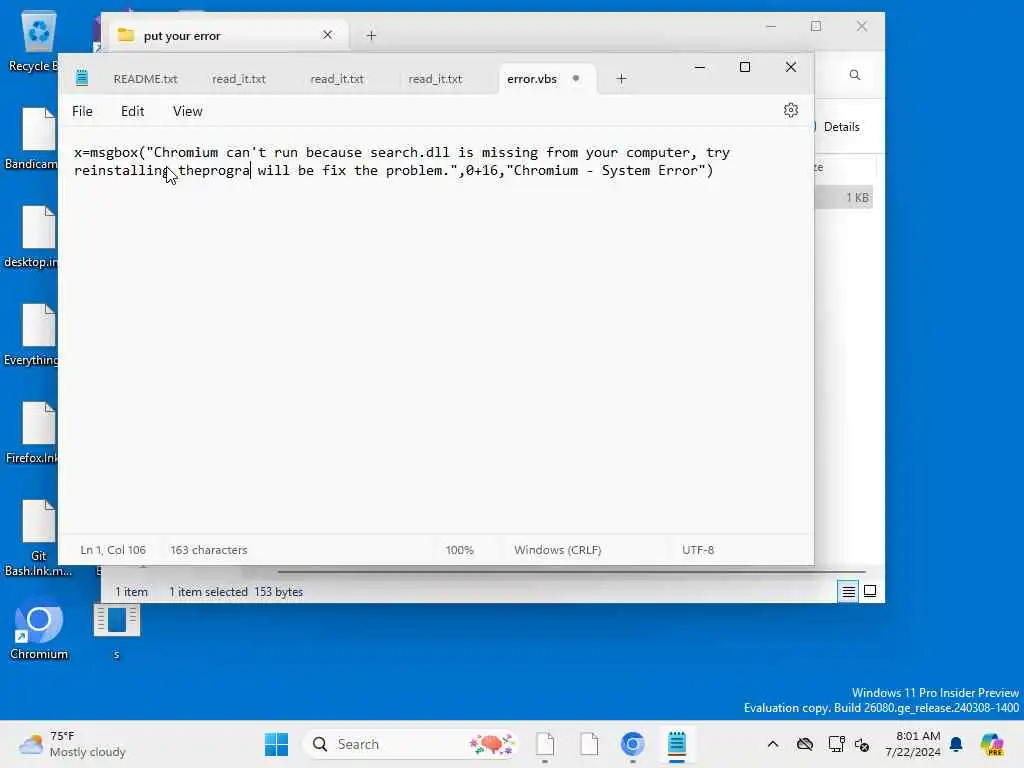The image size is (1024, 768).
Task: Open the Windows Start menu
Action: point(276,744)
